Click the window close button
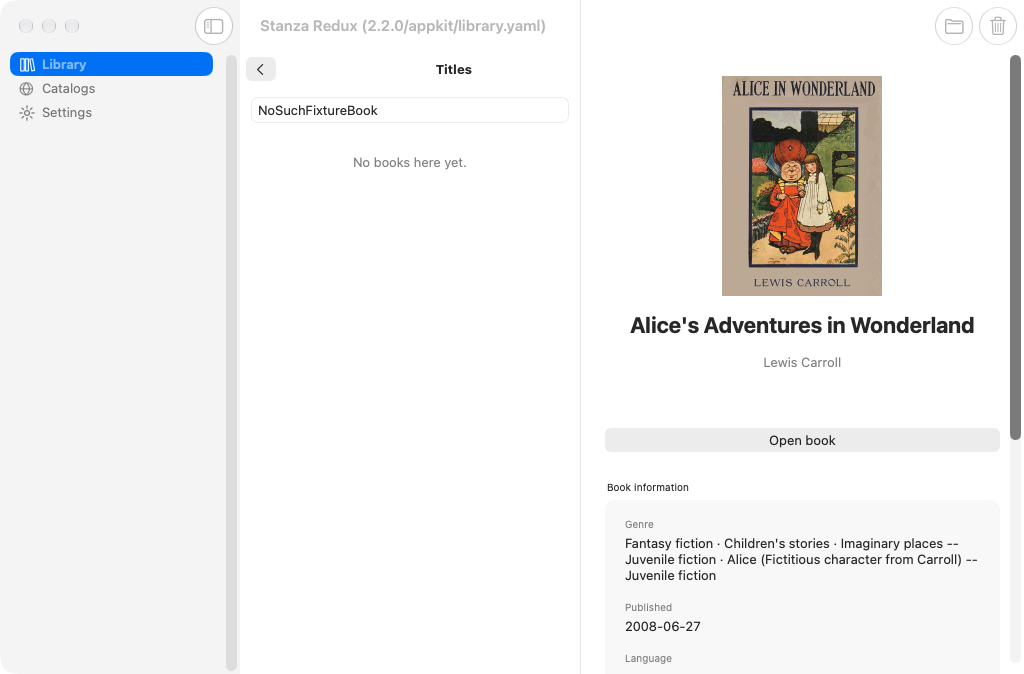 [26, 26]
